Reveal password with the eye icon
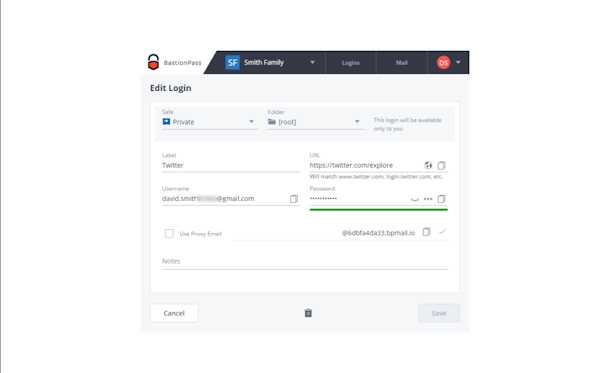This screenshot has width=600, height=373. coord(414,199)
